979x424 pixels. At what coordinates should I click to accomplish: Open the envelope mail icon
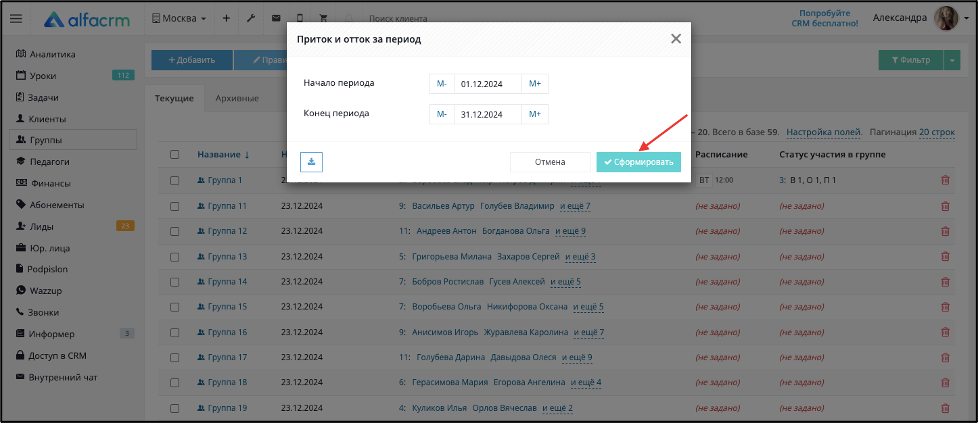click(275, 18)
